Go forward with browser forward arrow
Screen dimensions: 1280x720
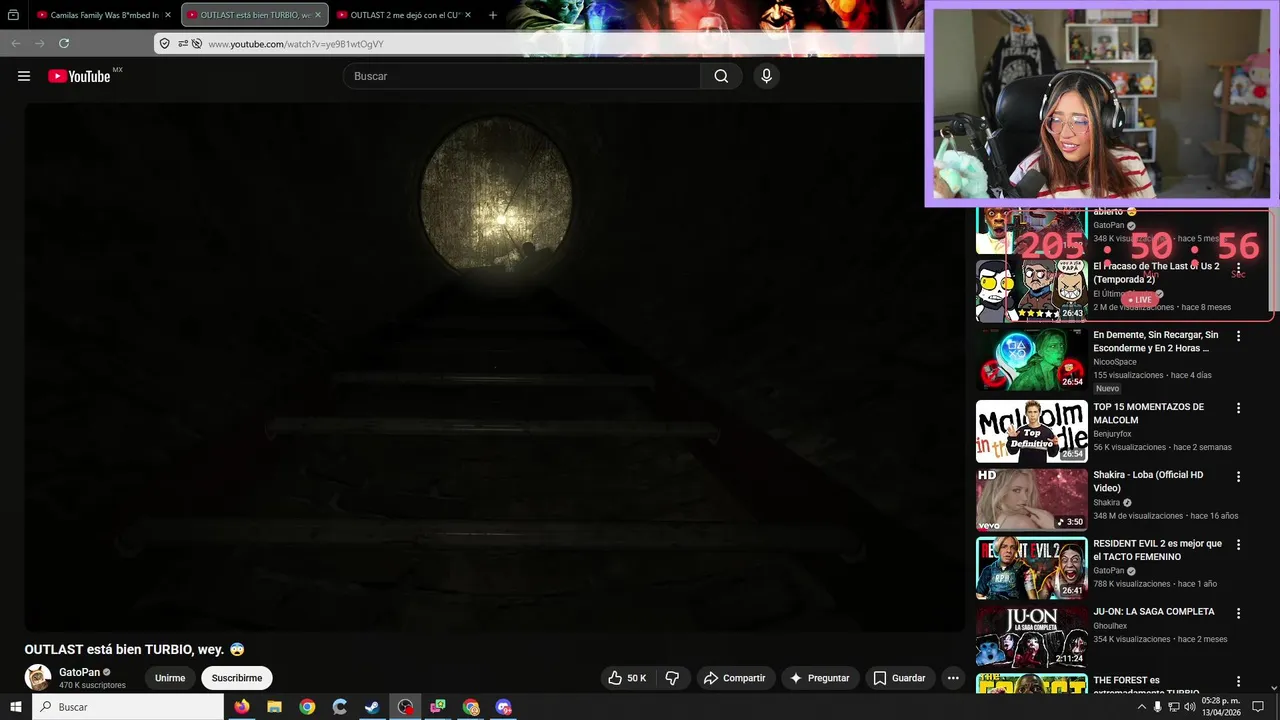click(39, 43)
